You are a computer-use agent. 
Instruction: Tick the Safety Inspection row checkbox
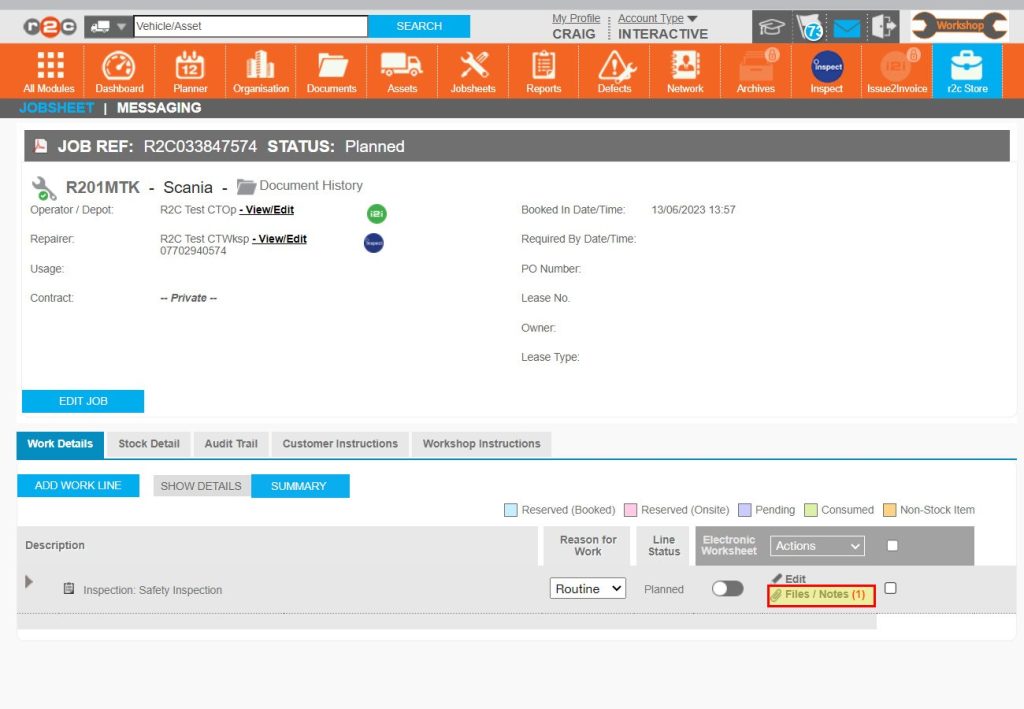(x=891, y=588)
